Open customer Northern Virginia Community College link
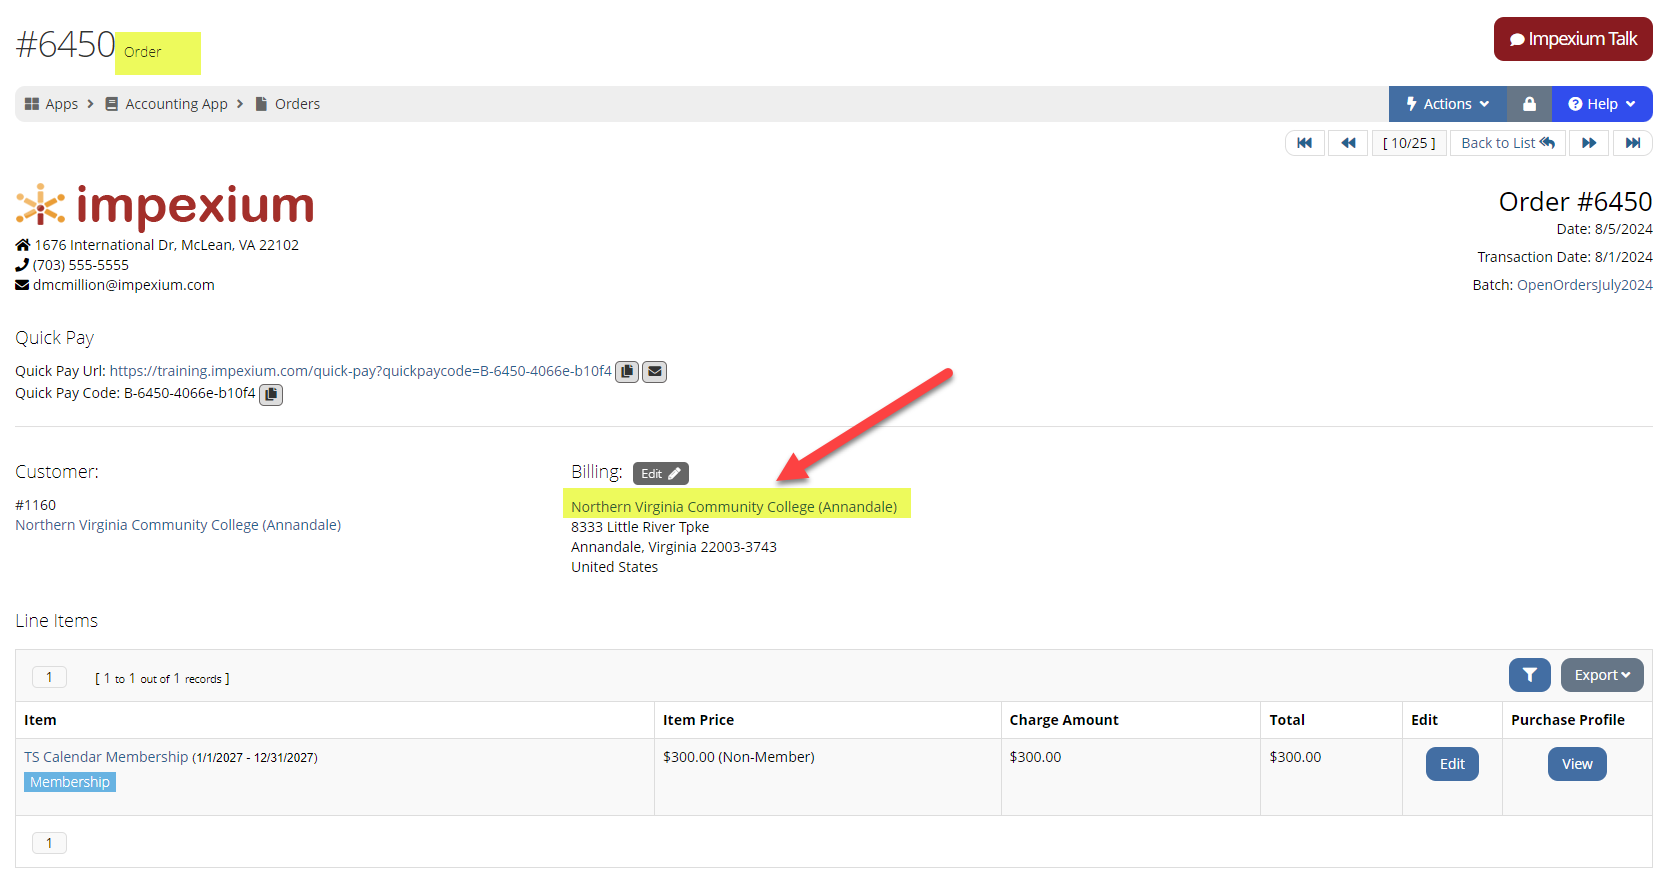The image size is (1664, 878). pyautogui.click(x=178, y=525)
